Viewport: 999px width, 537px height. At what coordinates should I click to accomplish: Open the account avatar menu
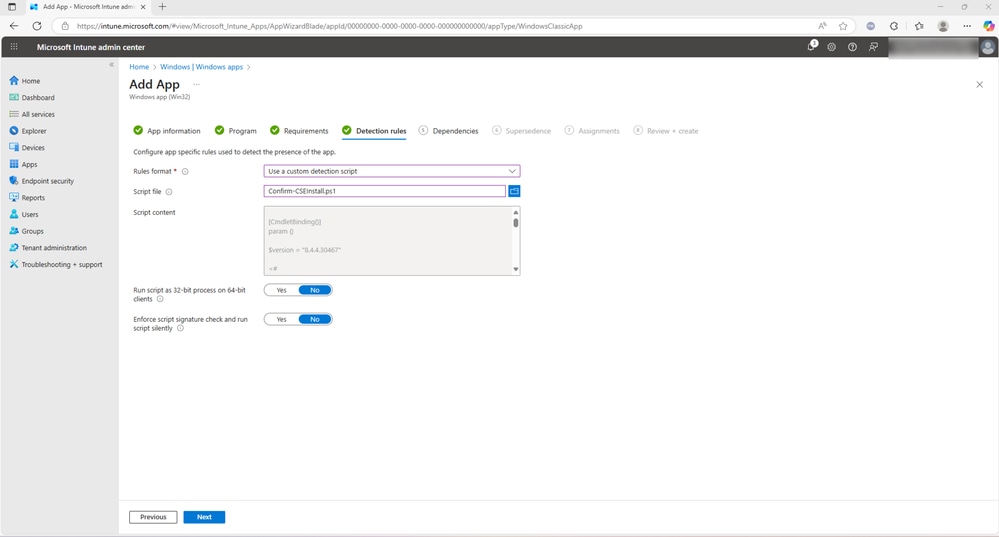click(x=988, y=47)
